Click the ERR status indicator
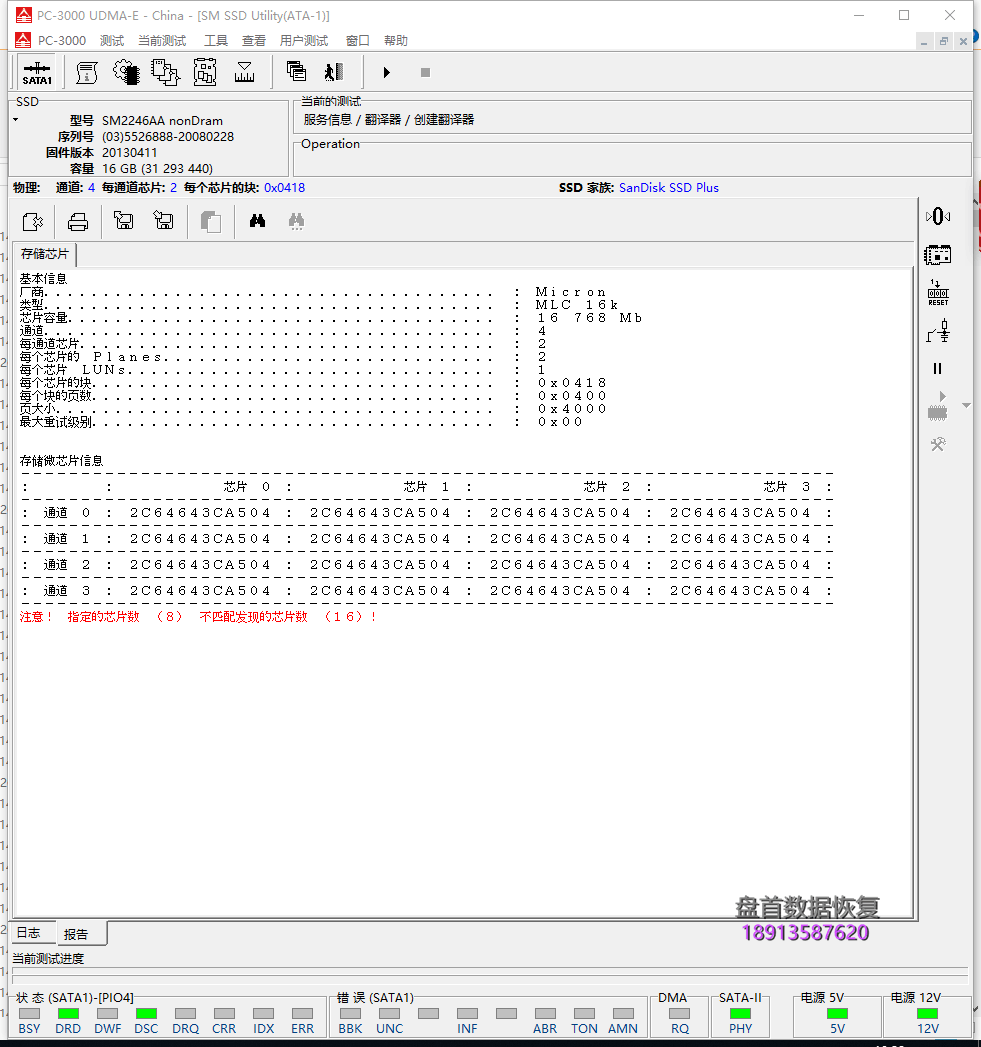Screen dimensions: 981x1047 (303, 1014)
